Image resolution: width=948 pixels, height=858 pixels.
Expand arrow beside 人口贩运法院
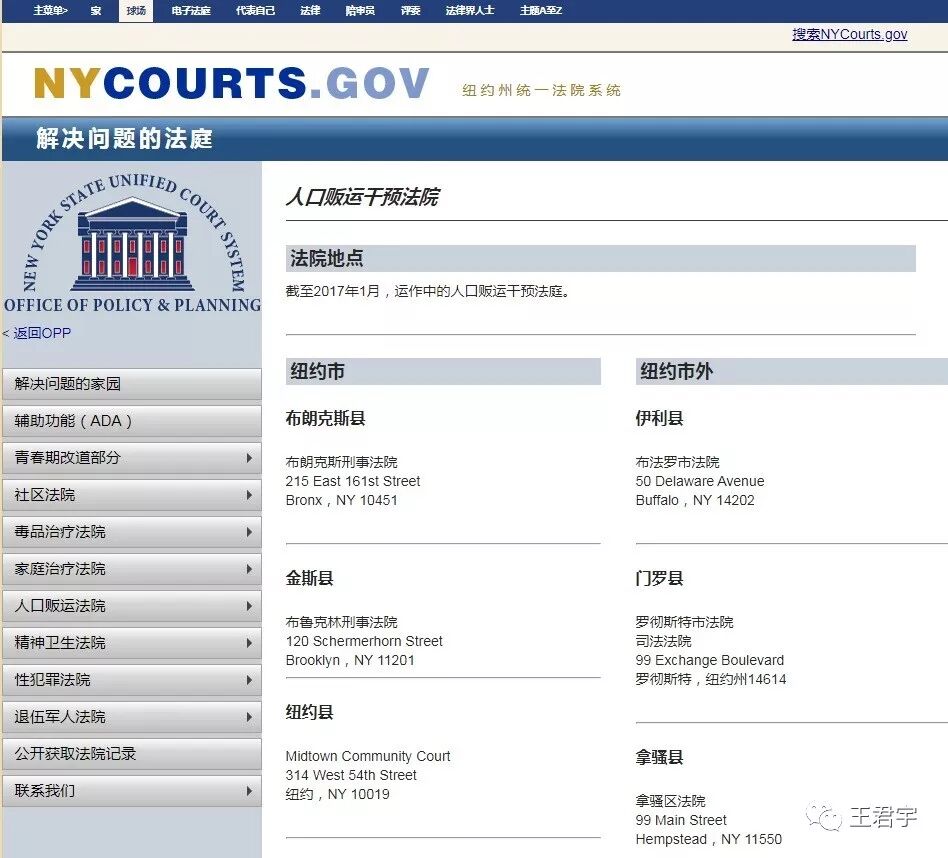point(249,606)
